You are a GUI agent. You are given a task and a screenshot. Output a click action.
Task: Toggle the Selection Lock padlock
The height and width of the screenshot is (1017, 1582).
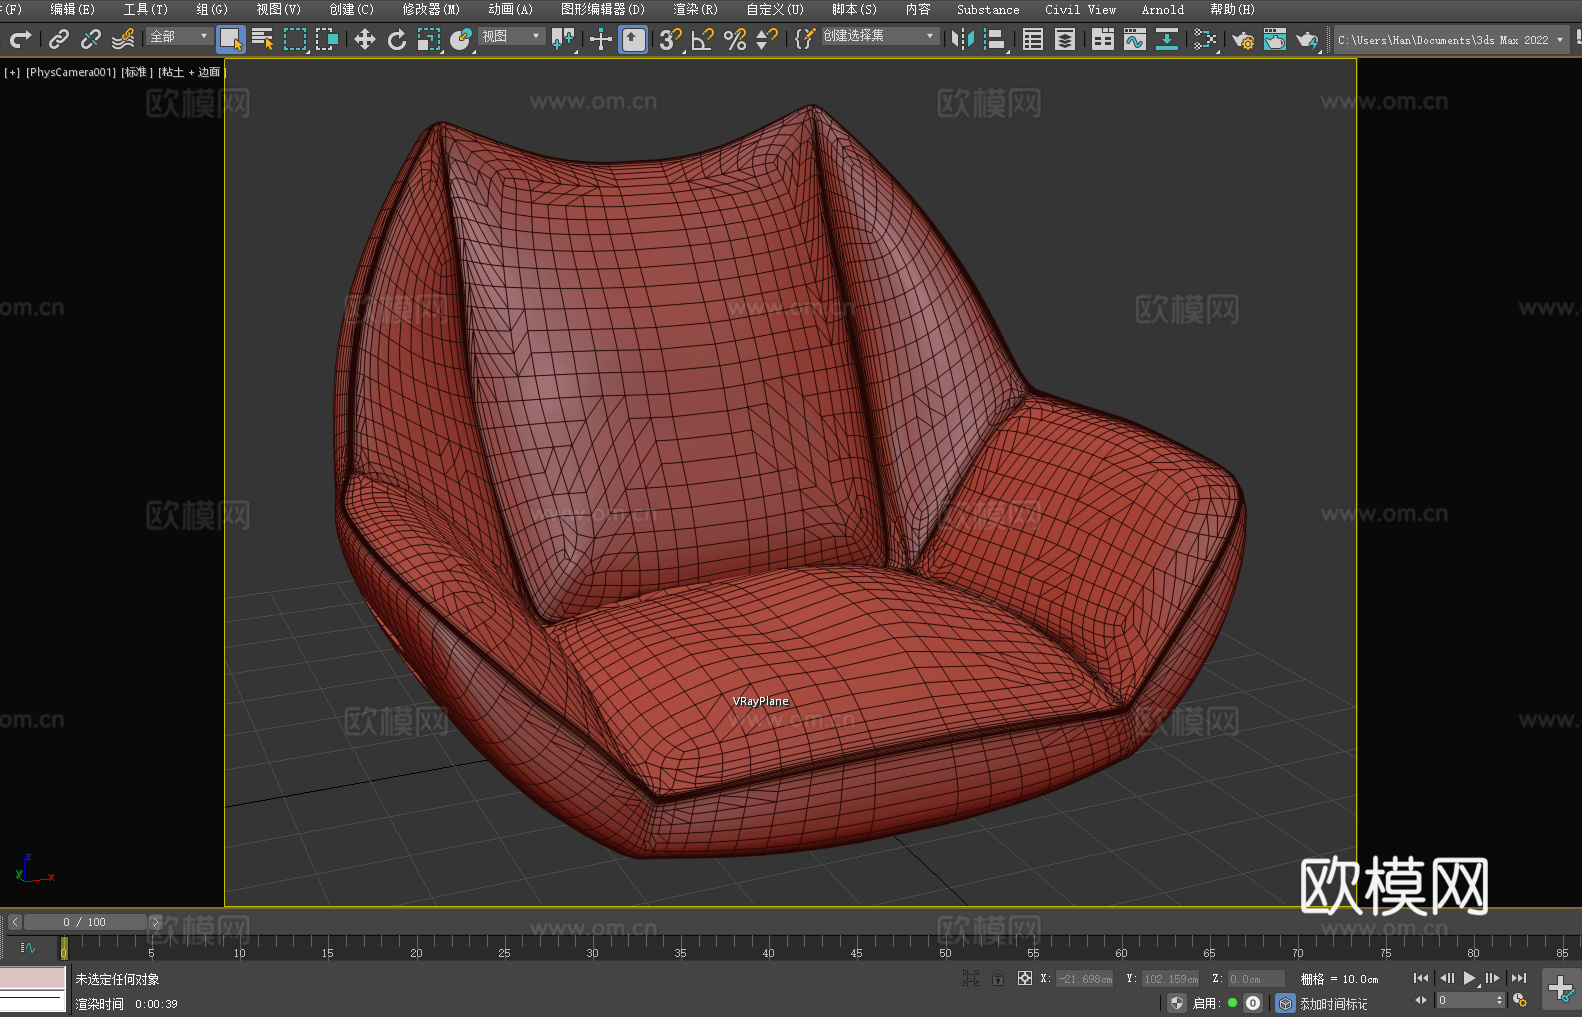point(998,978)
